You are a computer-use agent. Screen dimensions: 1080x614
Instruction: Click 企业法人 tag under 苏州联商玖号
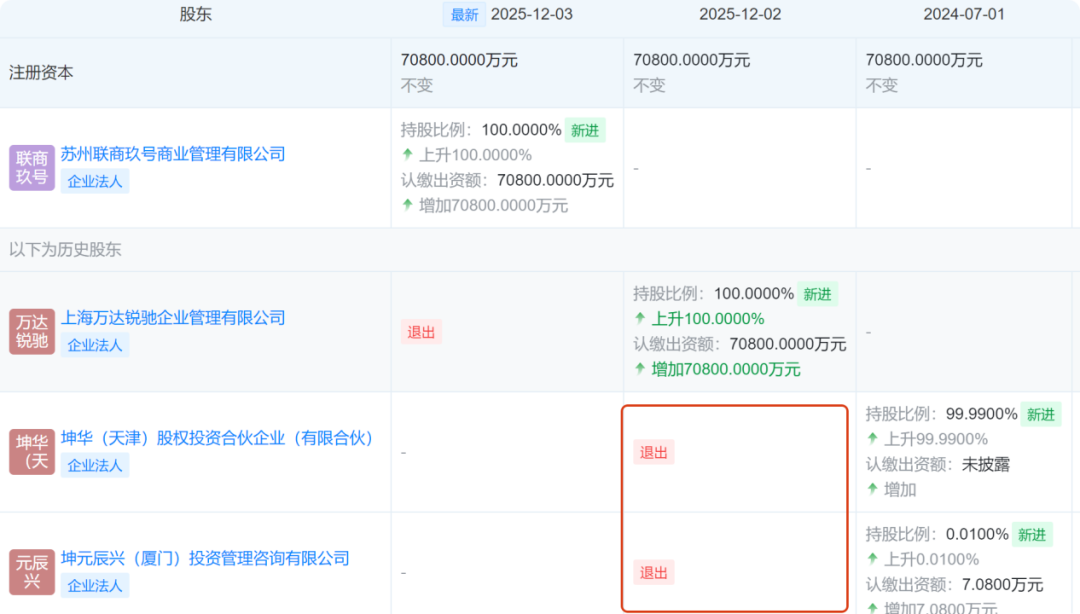point(95,181)
